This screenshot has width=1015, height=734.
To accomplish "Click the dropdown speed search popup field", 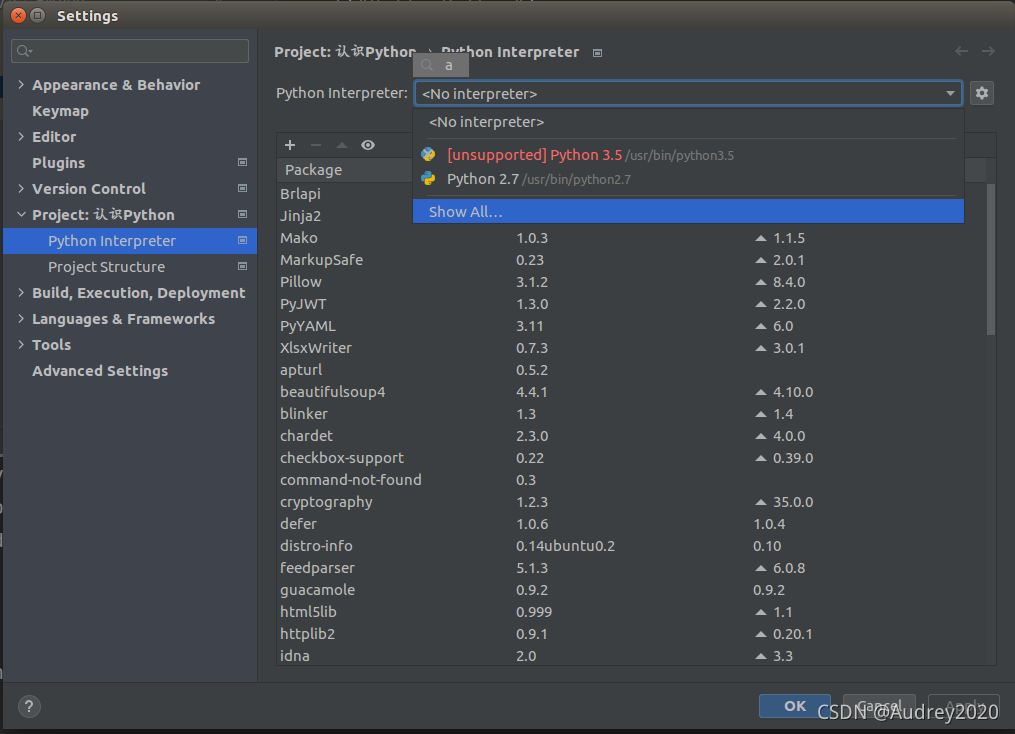I will 441,65.
